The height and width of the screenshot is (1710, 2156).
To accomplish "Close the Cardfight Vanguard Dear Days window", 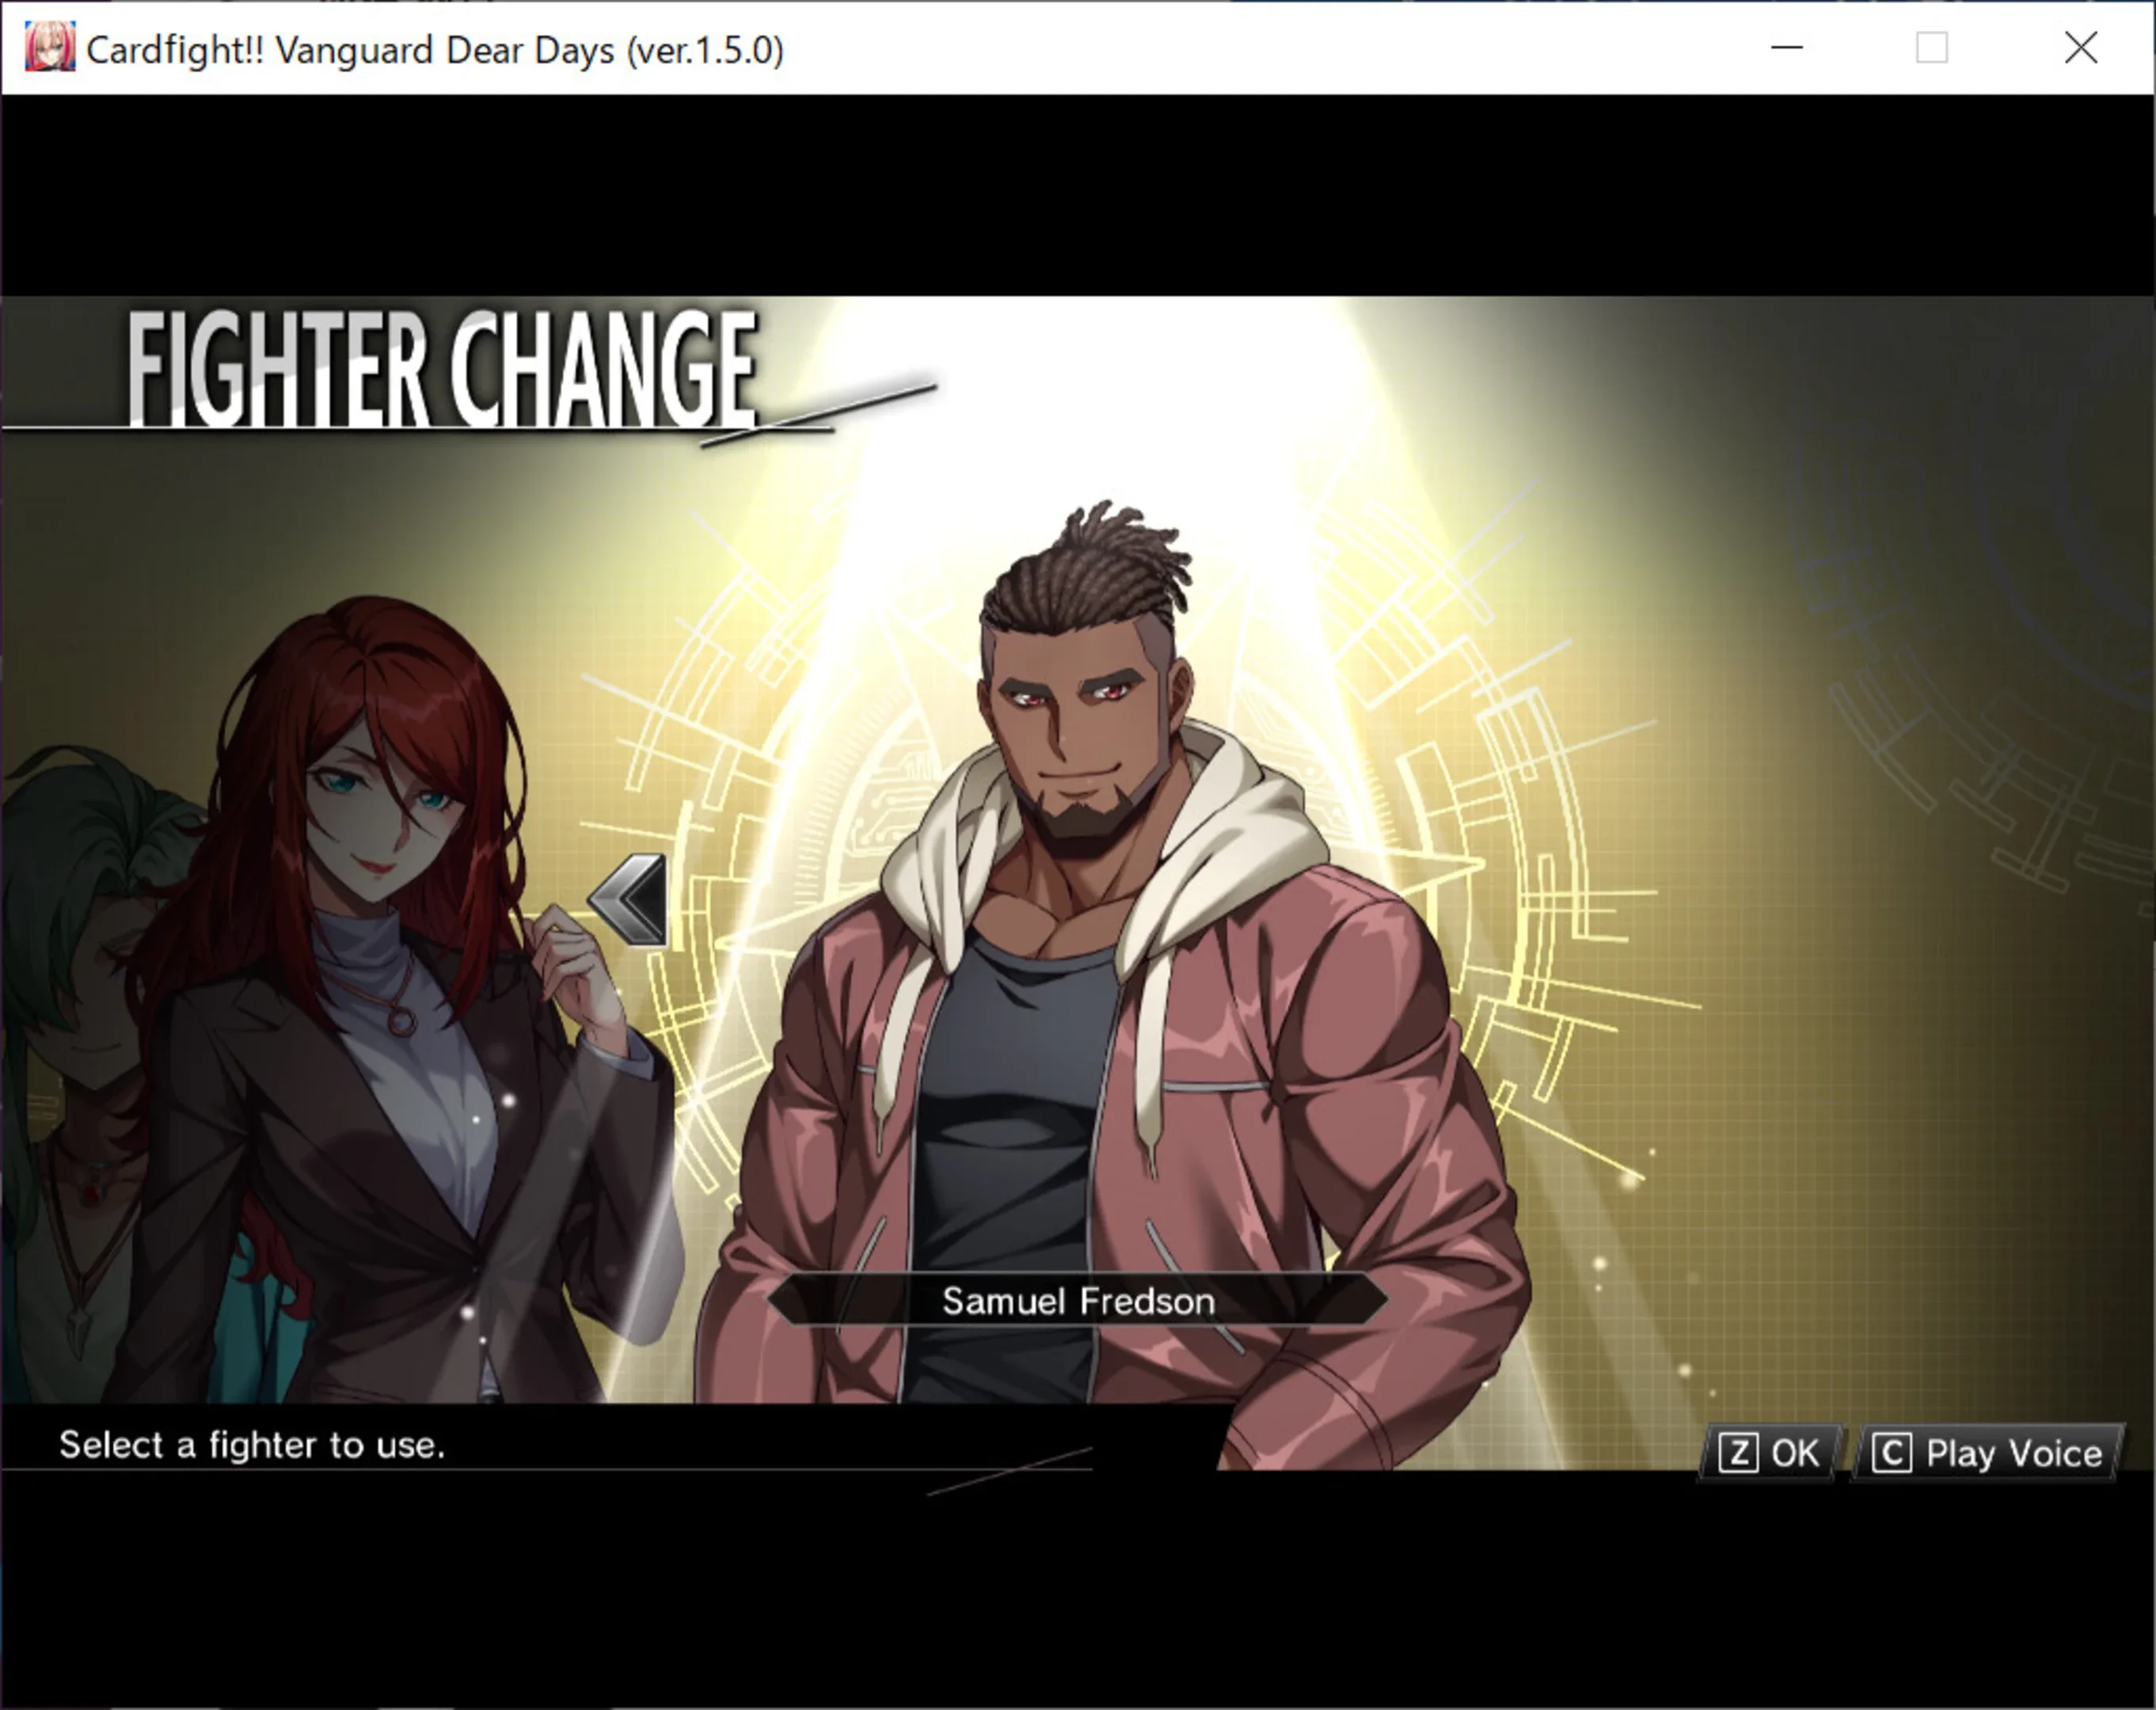I will 2080,47.
